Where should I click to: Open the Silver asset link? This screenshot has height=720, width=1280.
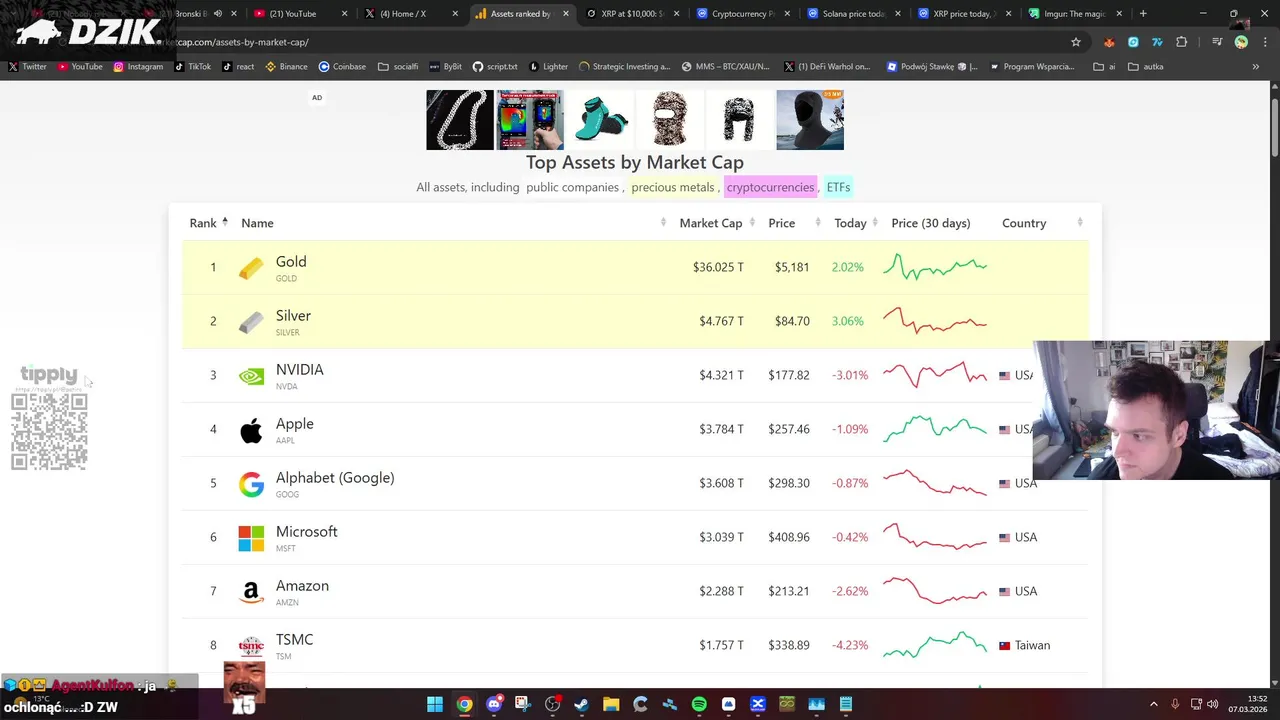(293, 316)
